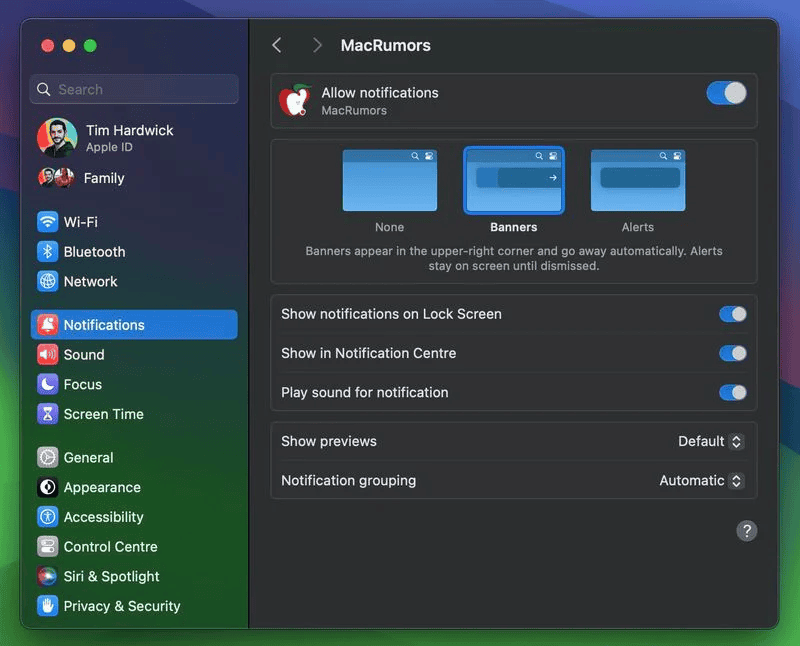Open the General settings section
This screenshot has width=800, height=646.
point(88,458)
